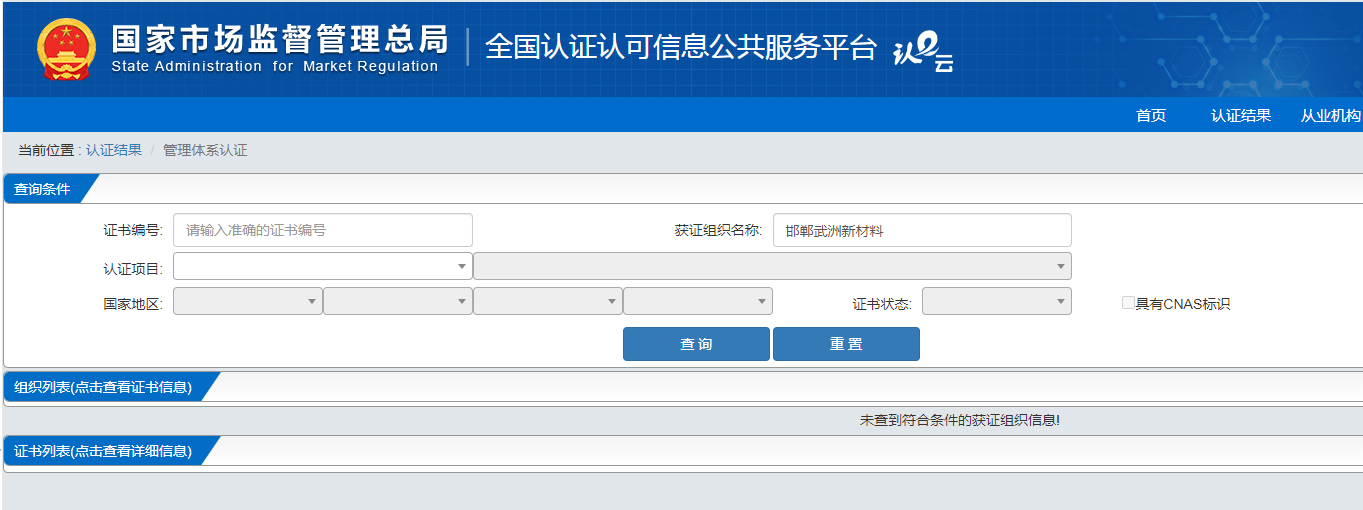Open the second 国家地区 dropdown
Screen dimensions: 1363x510
pyautogui.click(x=398, y=301)
